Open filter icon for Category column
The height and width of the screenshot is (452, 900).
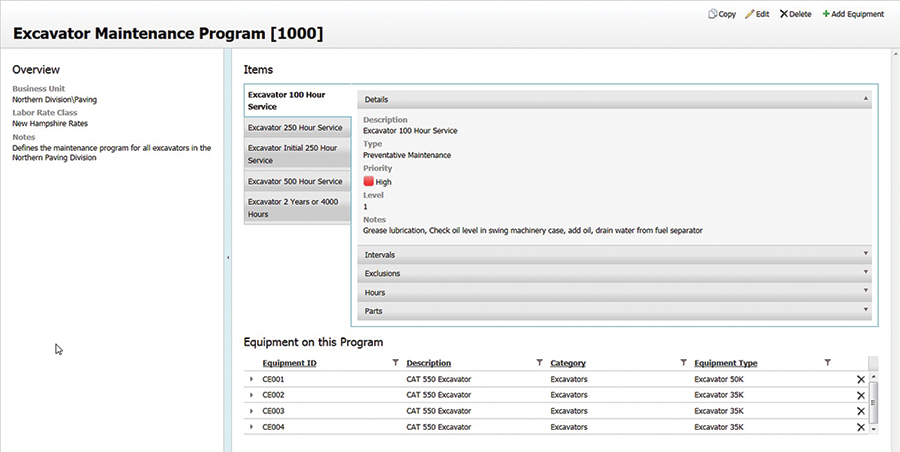(x=683, y=362)
